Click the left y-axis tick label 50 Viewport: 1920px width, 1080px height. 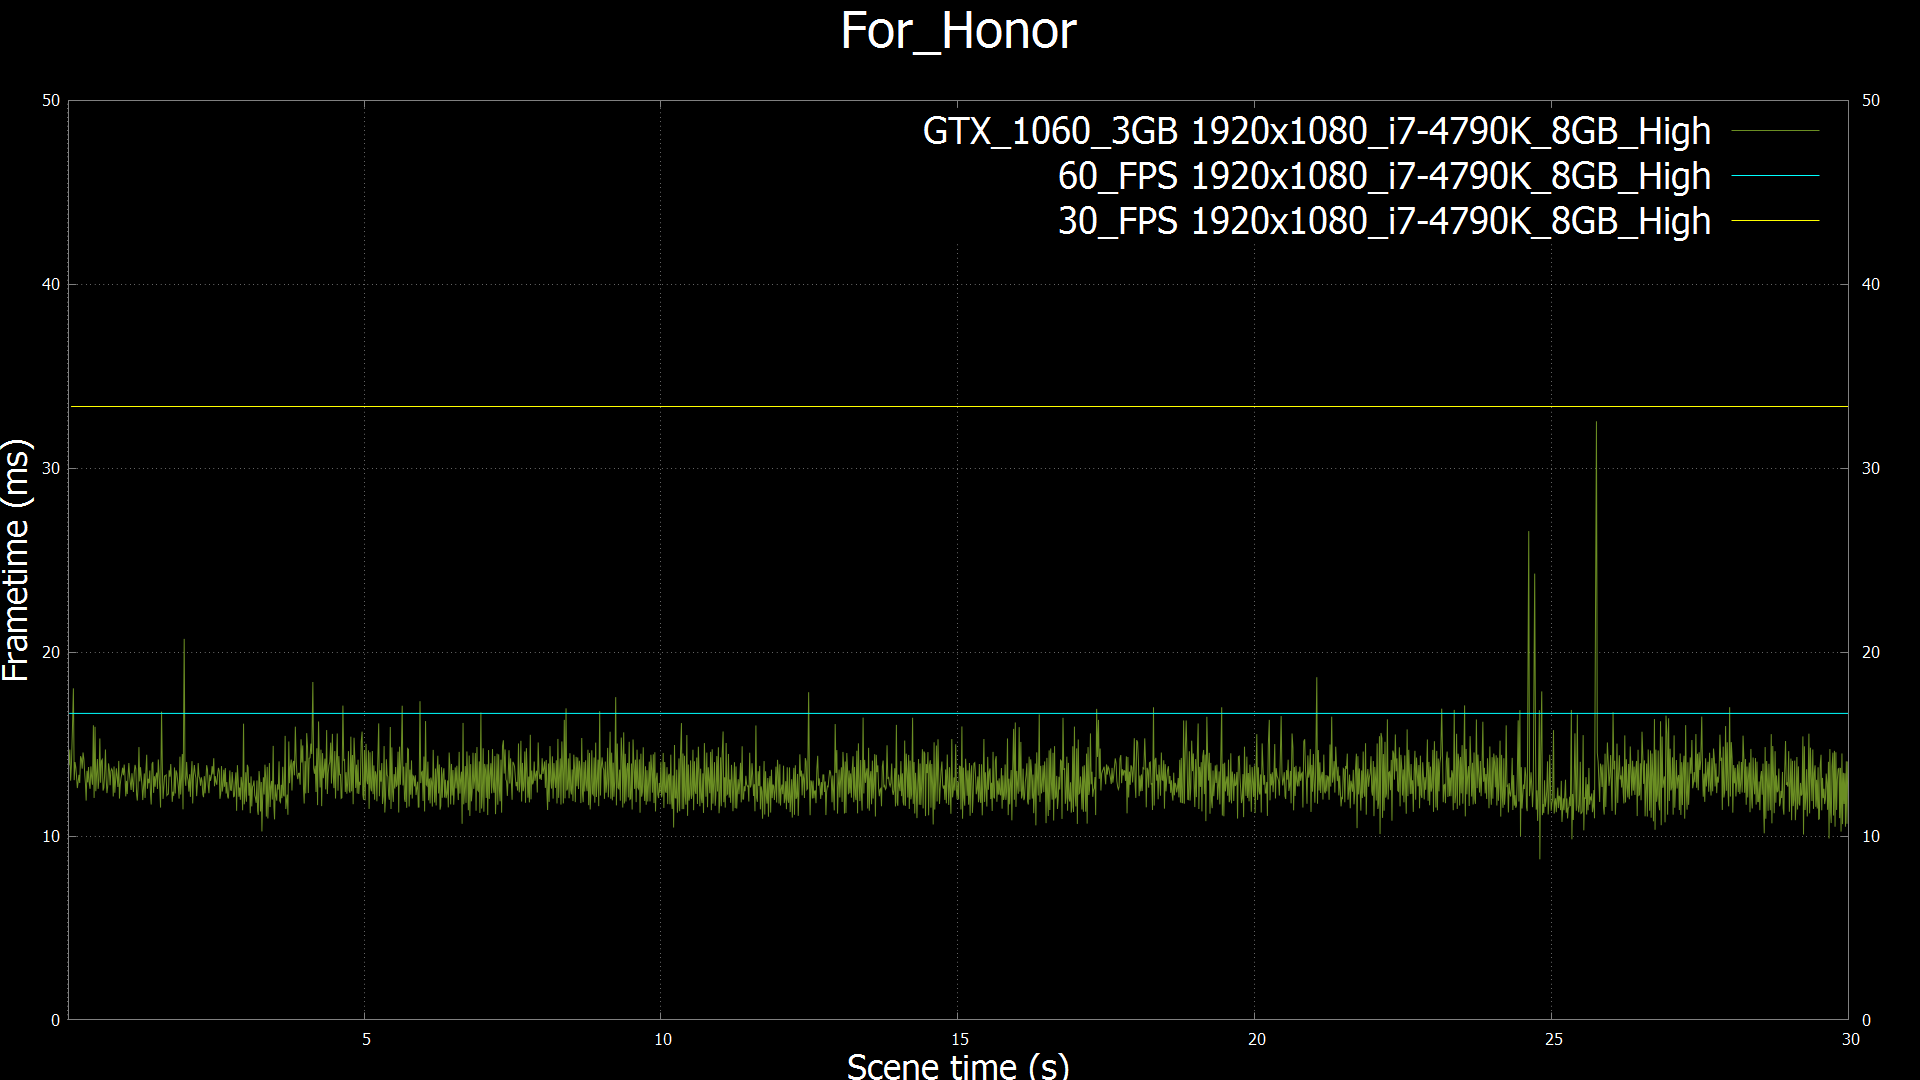coord(51,101)
